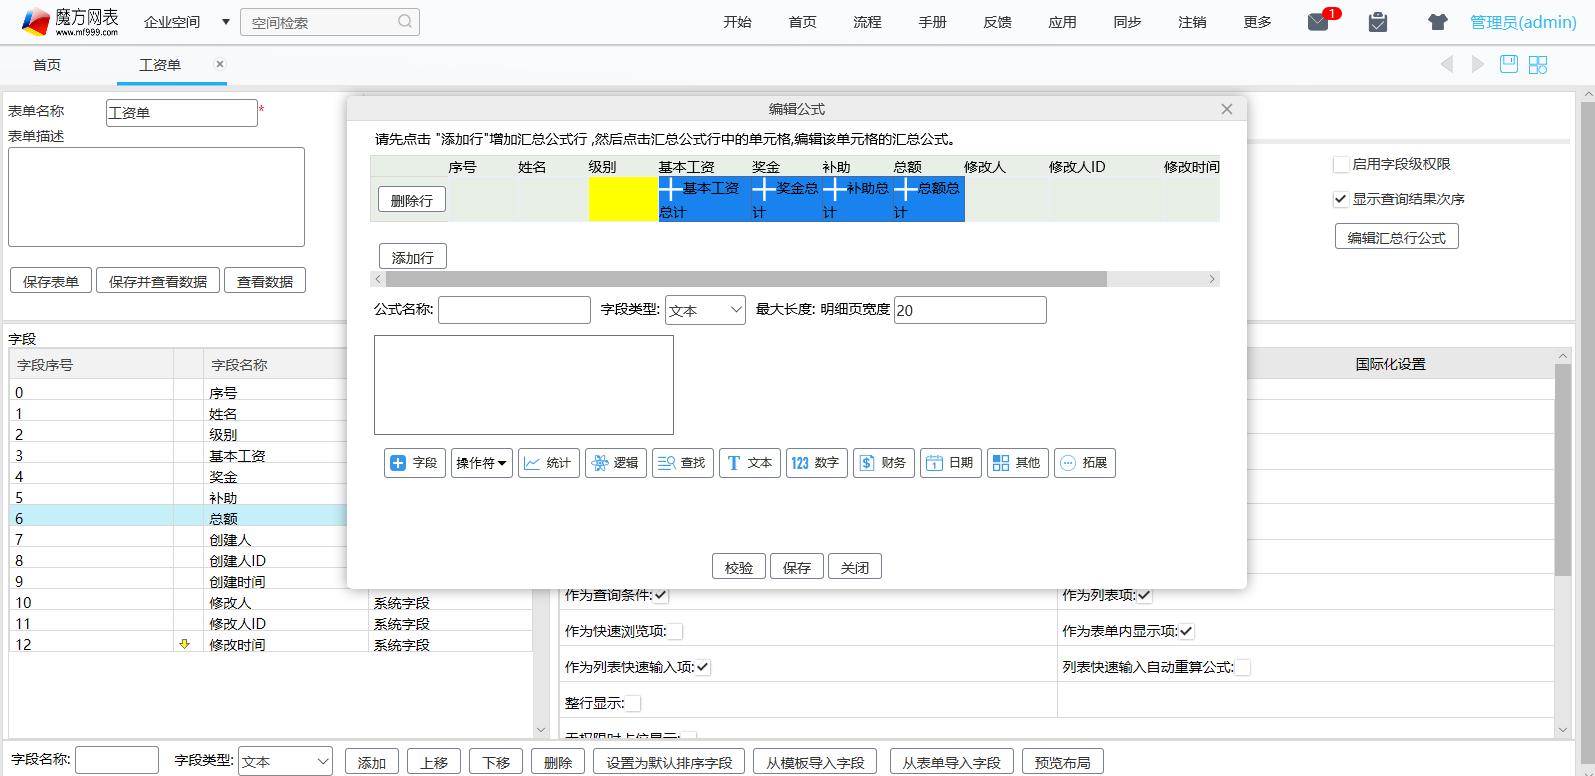Image resolution: width=1595 pixels, height=776 pixels.
Task: Click 删除行 button
Action: (412, 200)
